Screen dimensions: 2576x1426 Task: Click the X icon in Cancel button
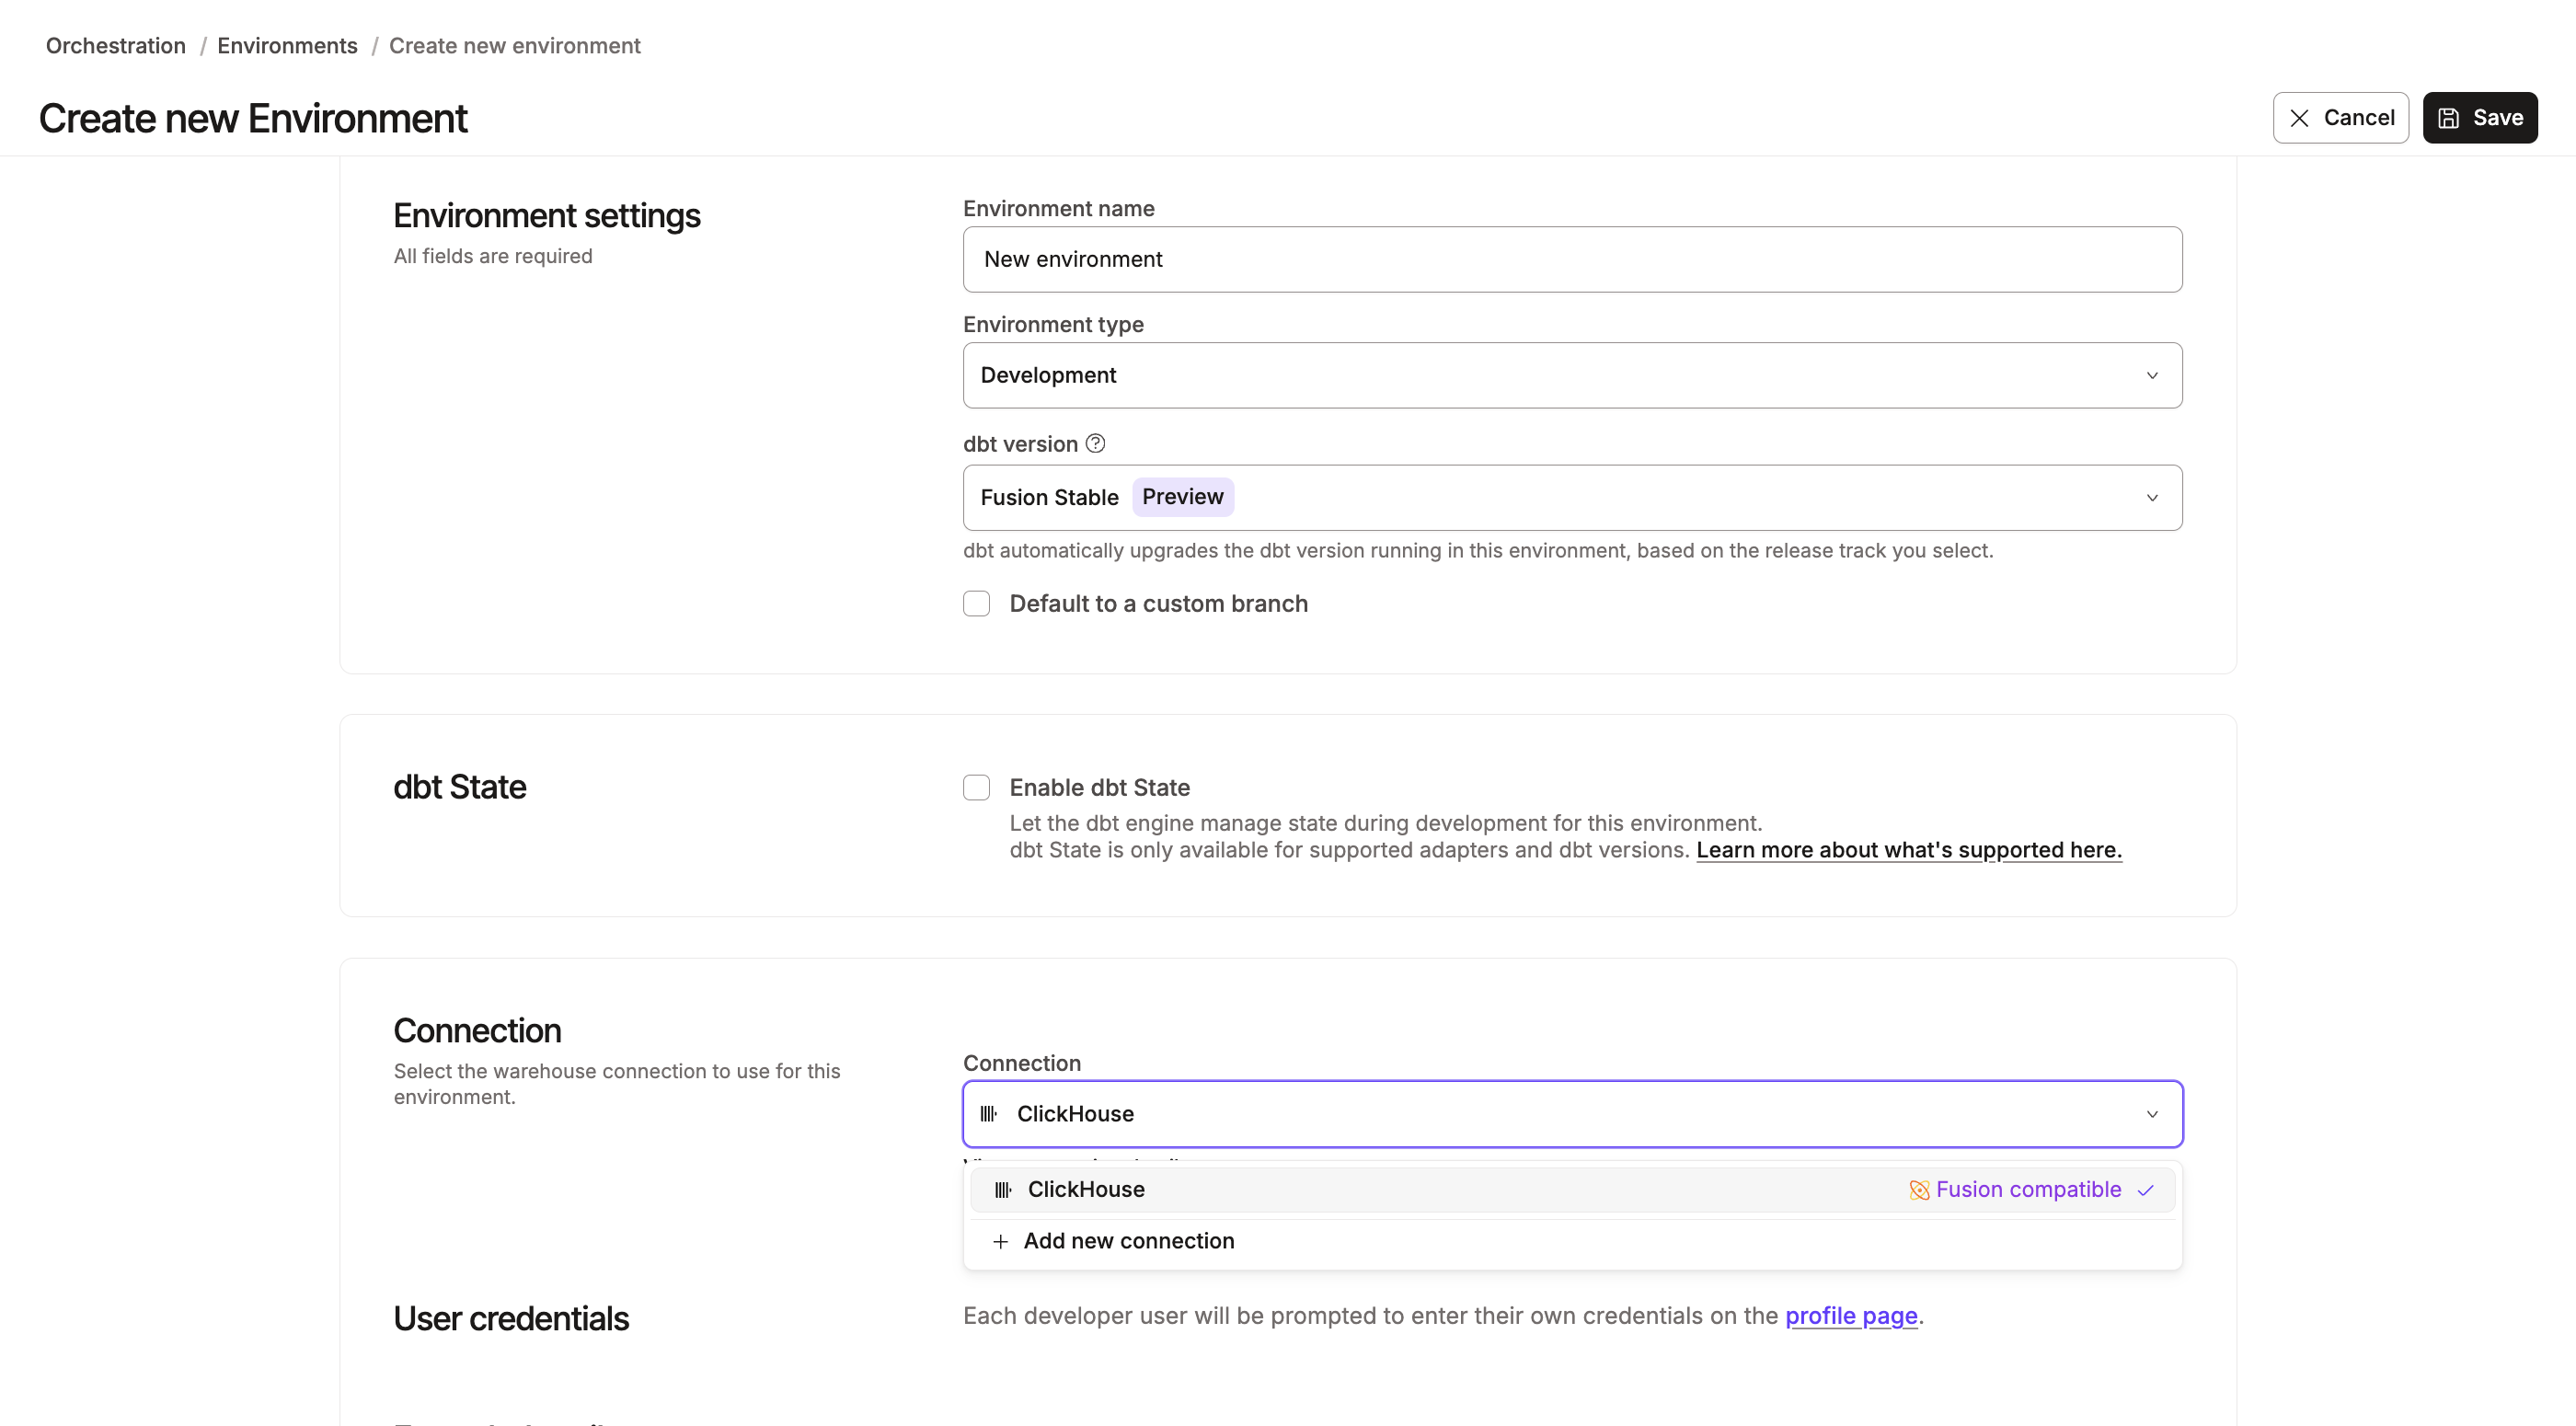(2299, 118)
